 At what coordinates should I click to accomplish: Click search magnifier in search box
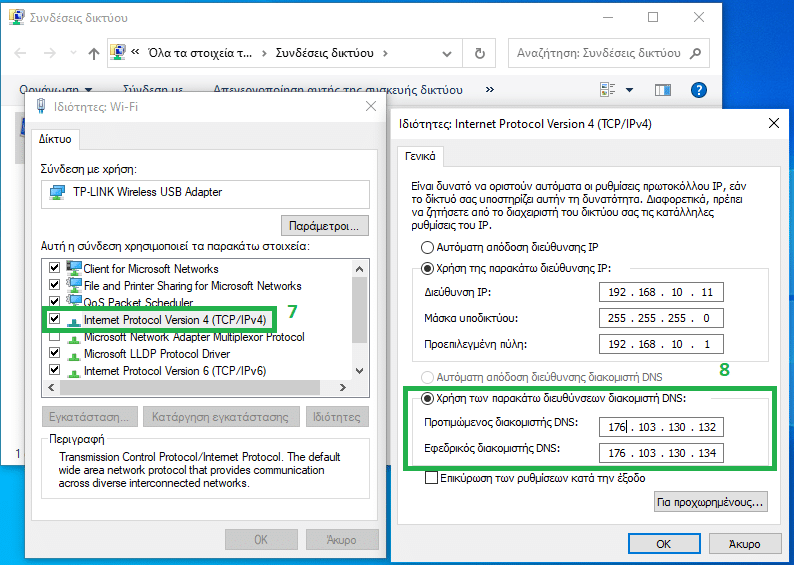click(x=696, y=53)
